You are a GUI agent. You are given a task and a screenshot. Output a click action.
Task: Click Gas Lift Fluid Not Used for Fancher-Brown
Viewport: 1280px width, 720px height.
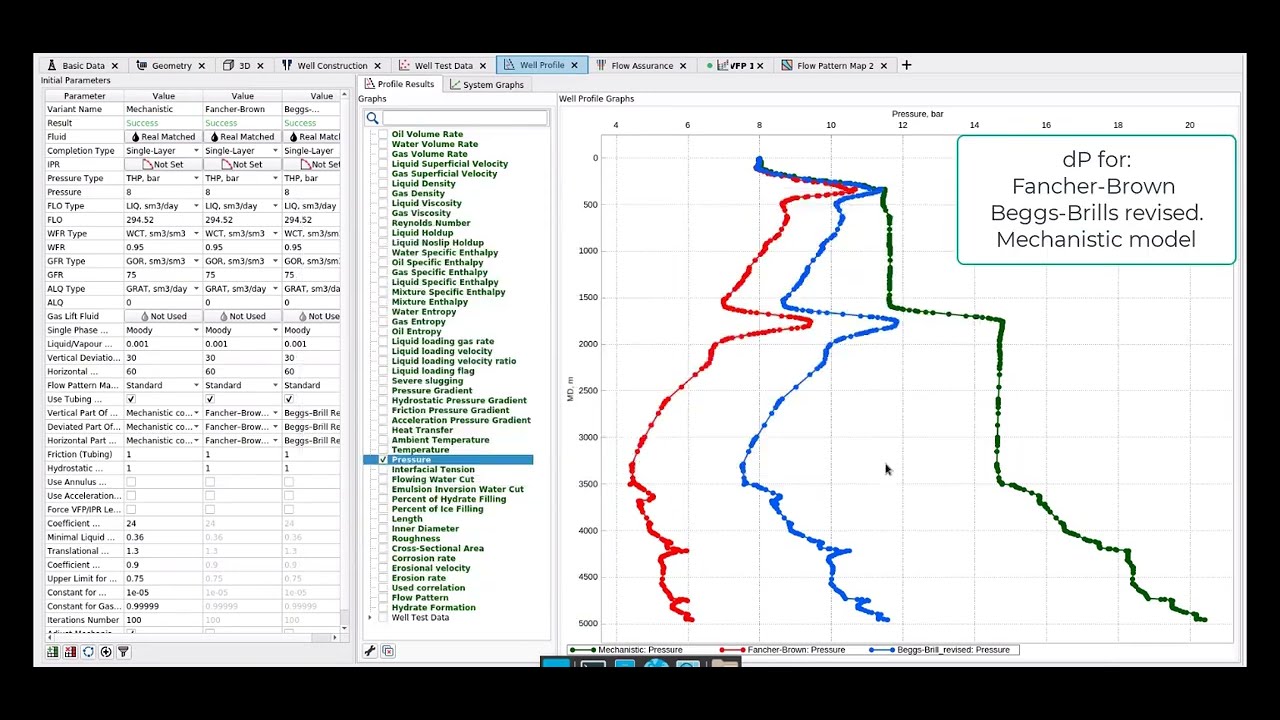(241, 316)
